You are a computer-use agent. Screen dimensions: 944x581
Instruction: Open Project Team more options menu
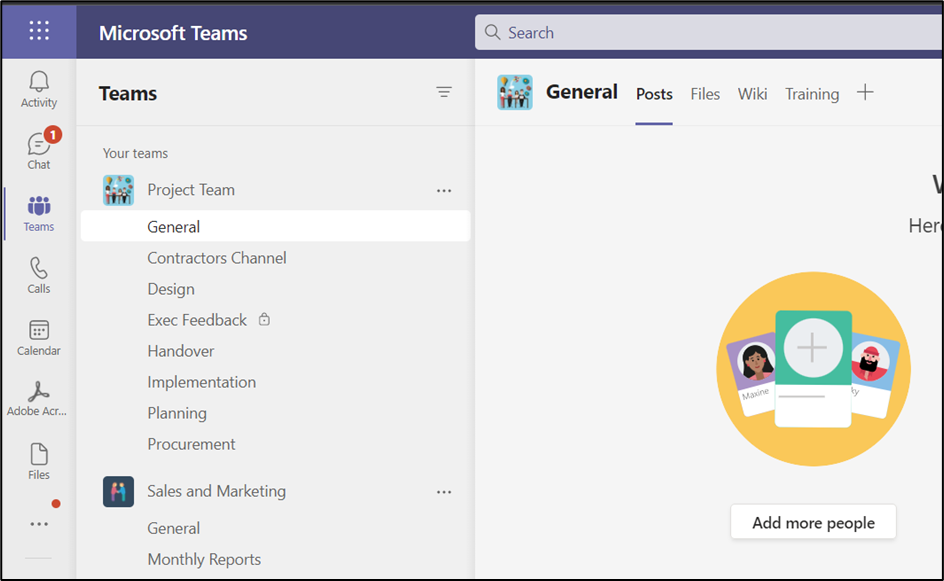444,190
